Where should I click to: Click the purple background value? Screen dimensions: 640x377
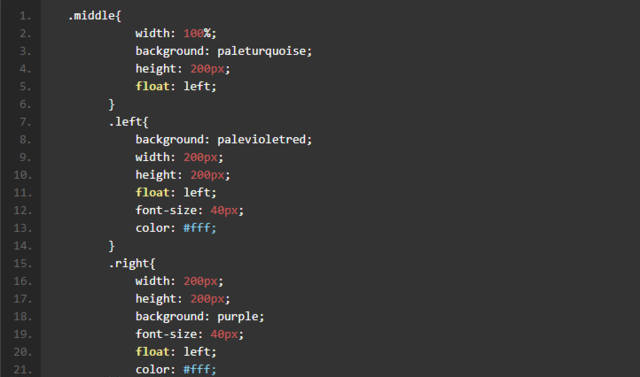point(238,317)
